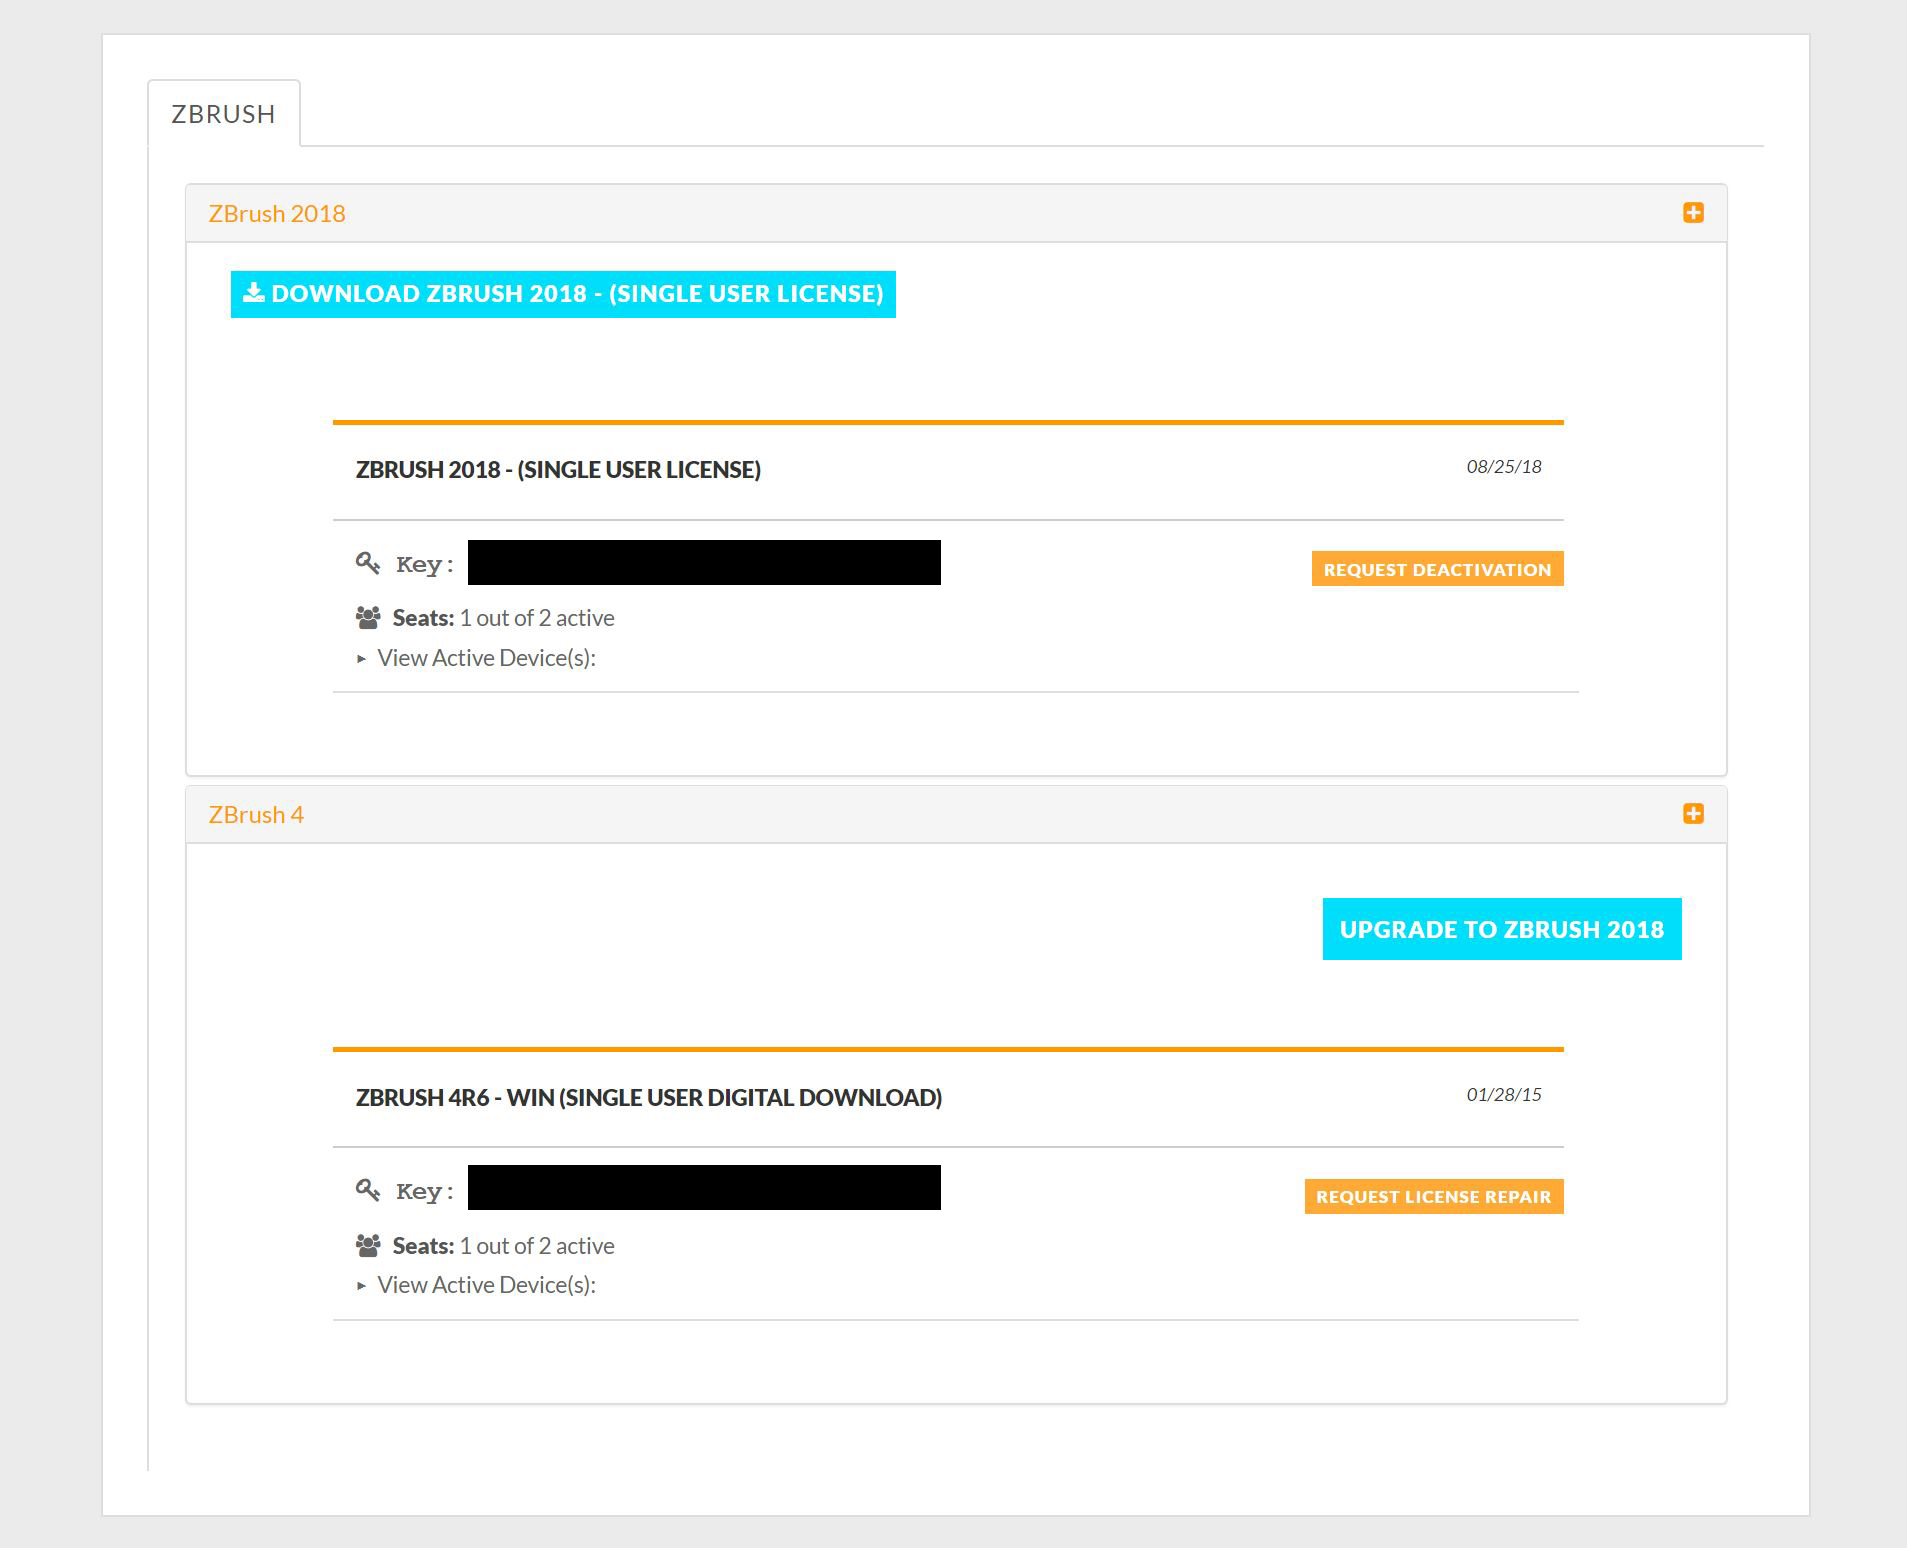Click the 01/28/15 purchase date
This screenshot has width=1907, height=1548.
pos(1504,1095)
